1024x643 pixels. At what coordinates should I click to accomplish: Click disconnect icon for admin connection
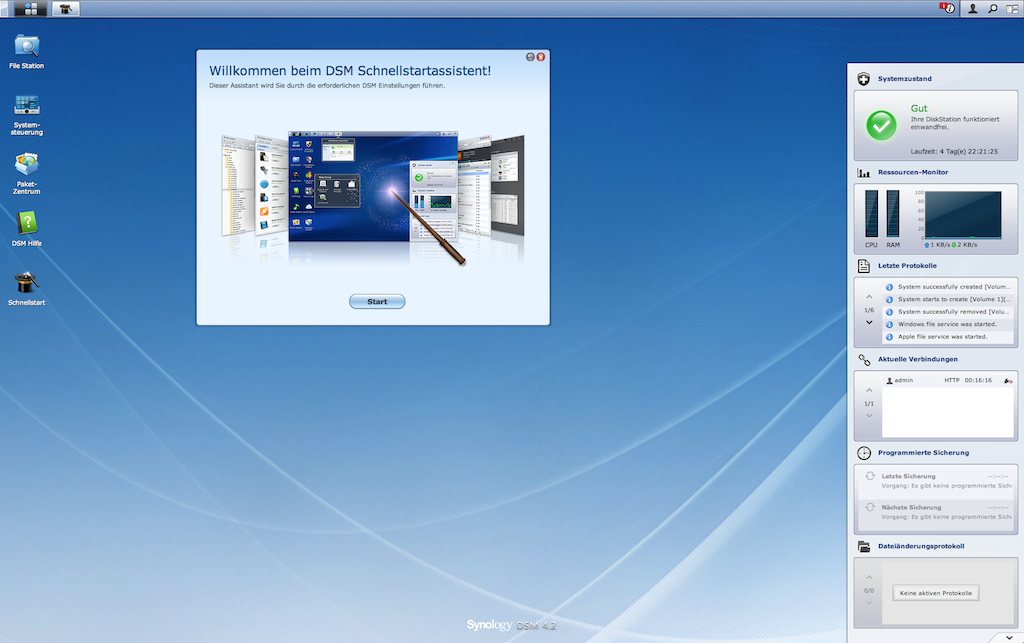click(x=1008, y=381)
